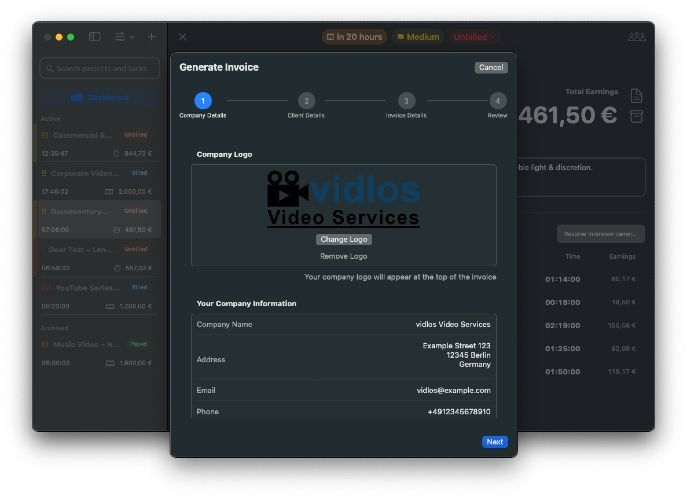Click Payed badge on Music Video project
The height and width of the screenshot is (500, 687).
[138, 344]
